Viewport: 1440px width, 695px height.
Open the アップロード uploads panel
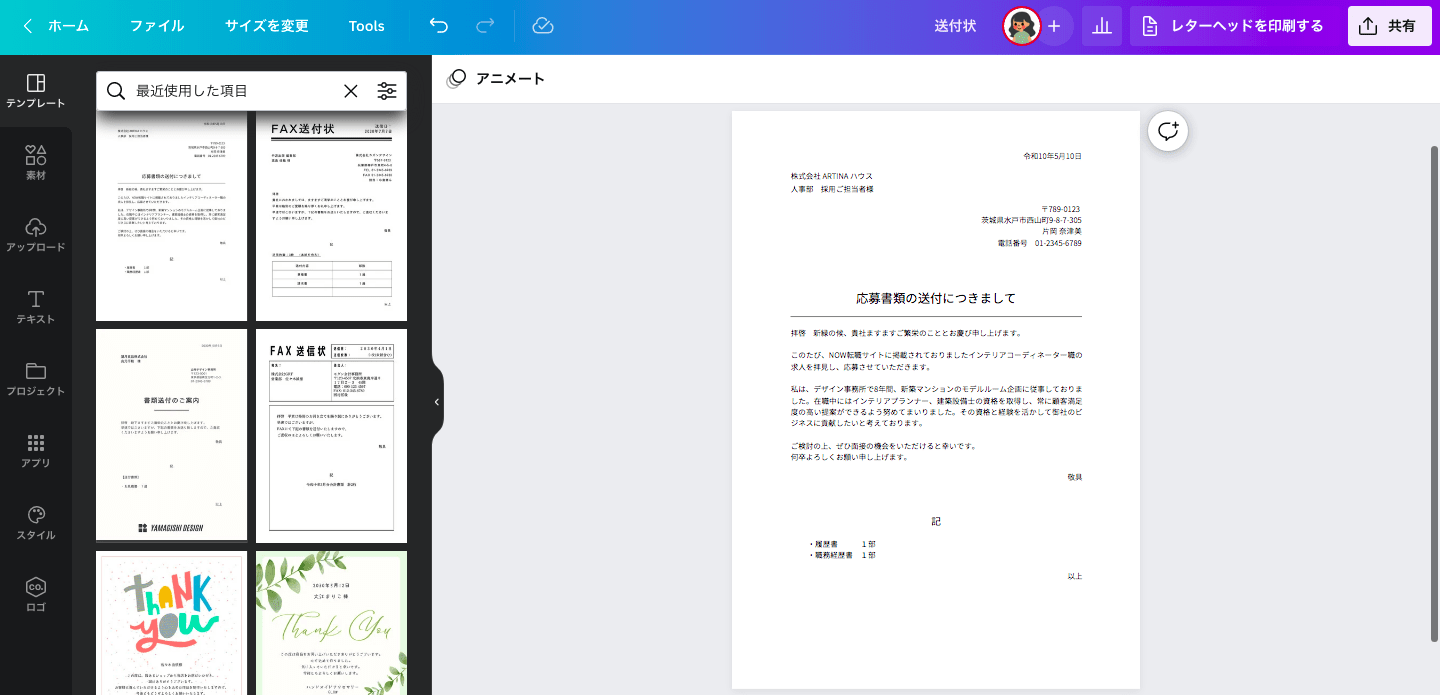point(36,234)
